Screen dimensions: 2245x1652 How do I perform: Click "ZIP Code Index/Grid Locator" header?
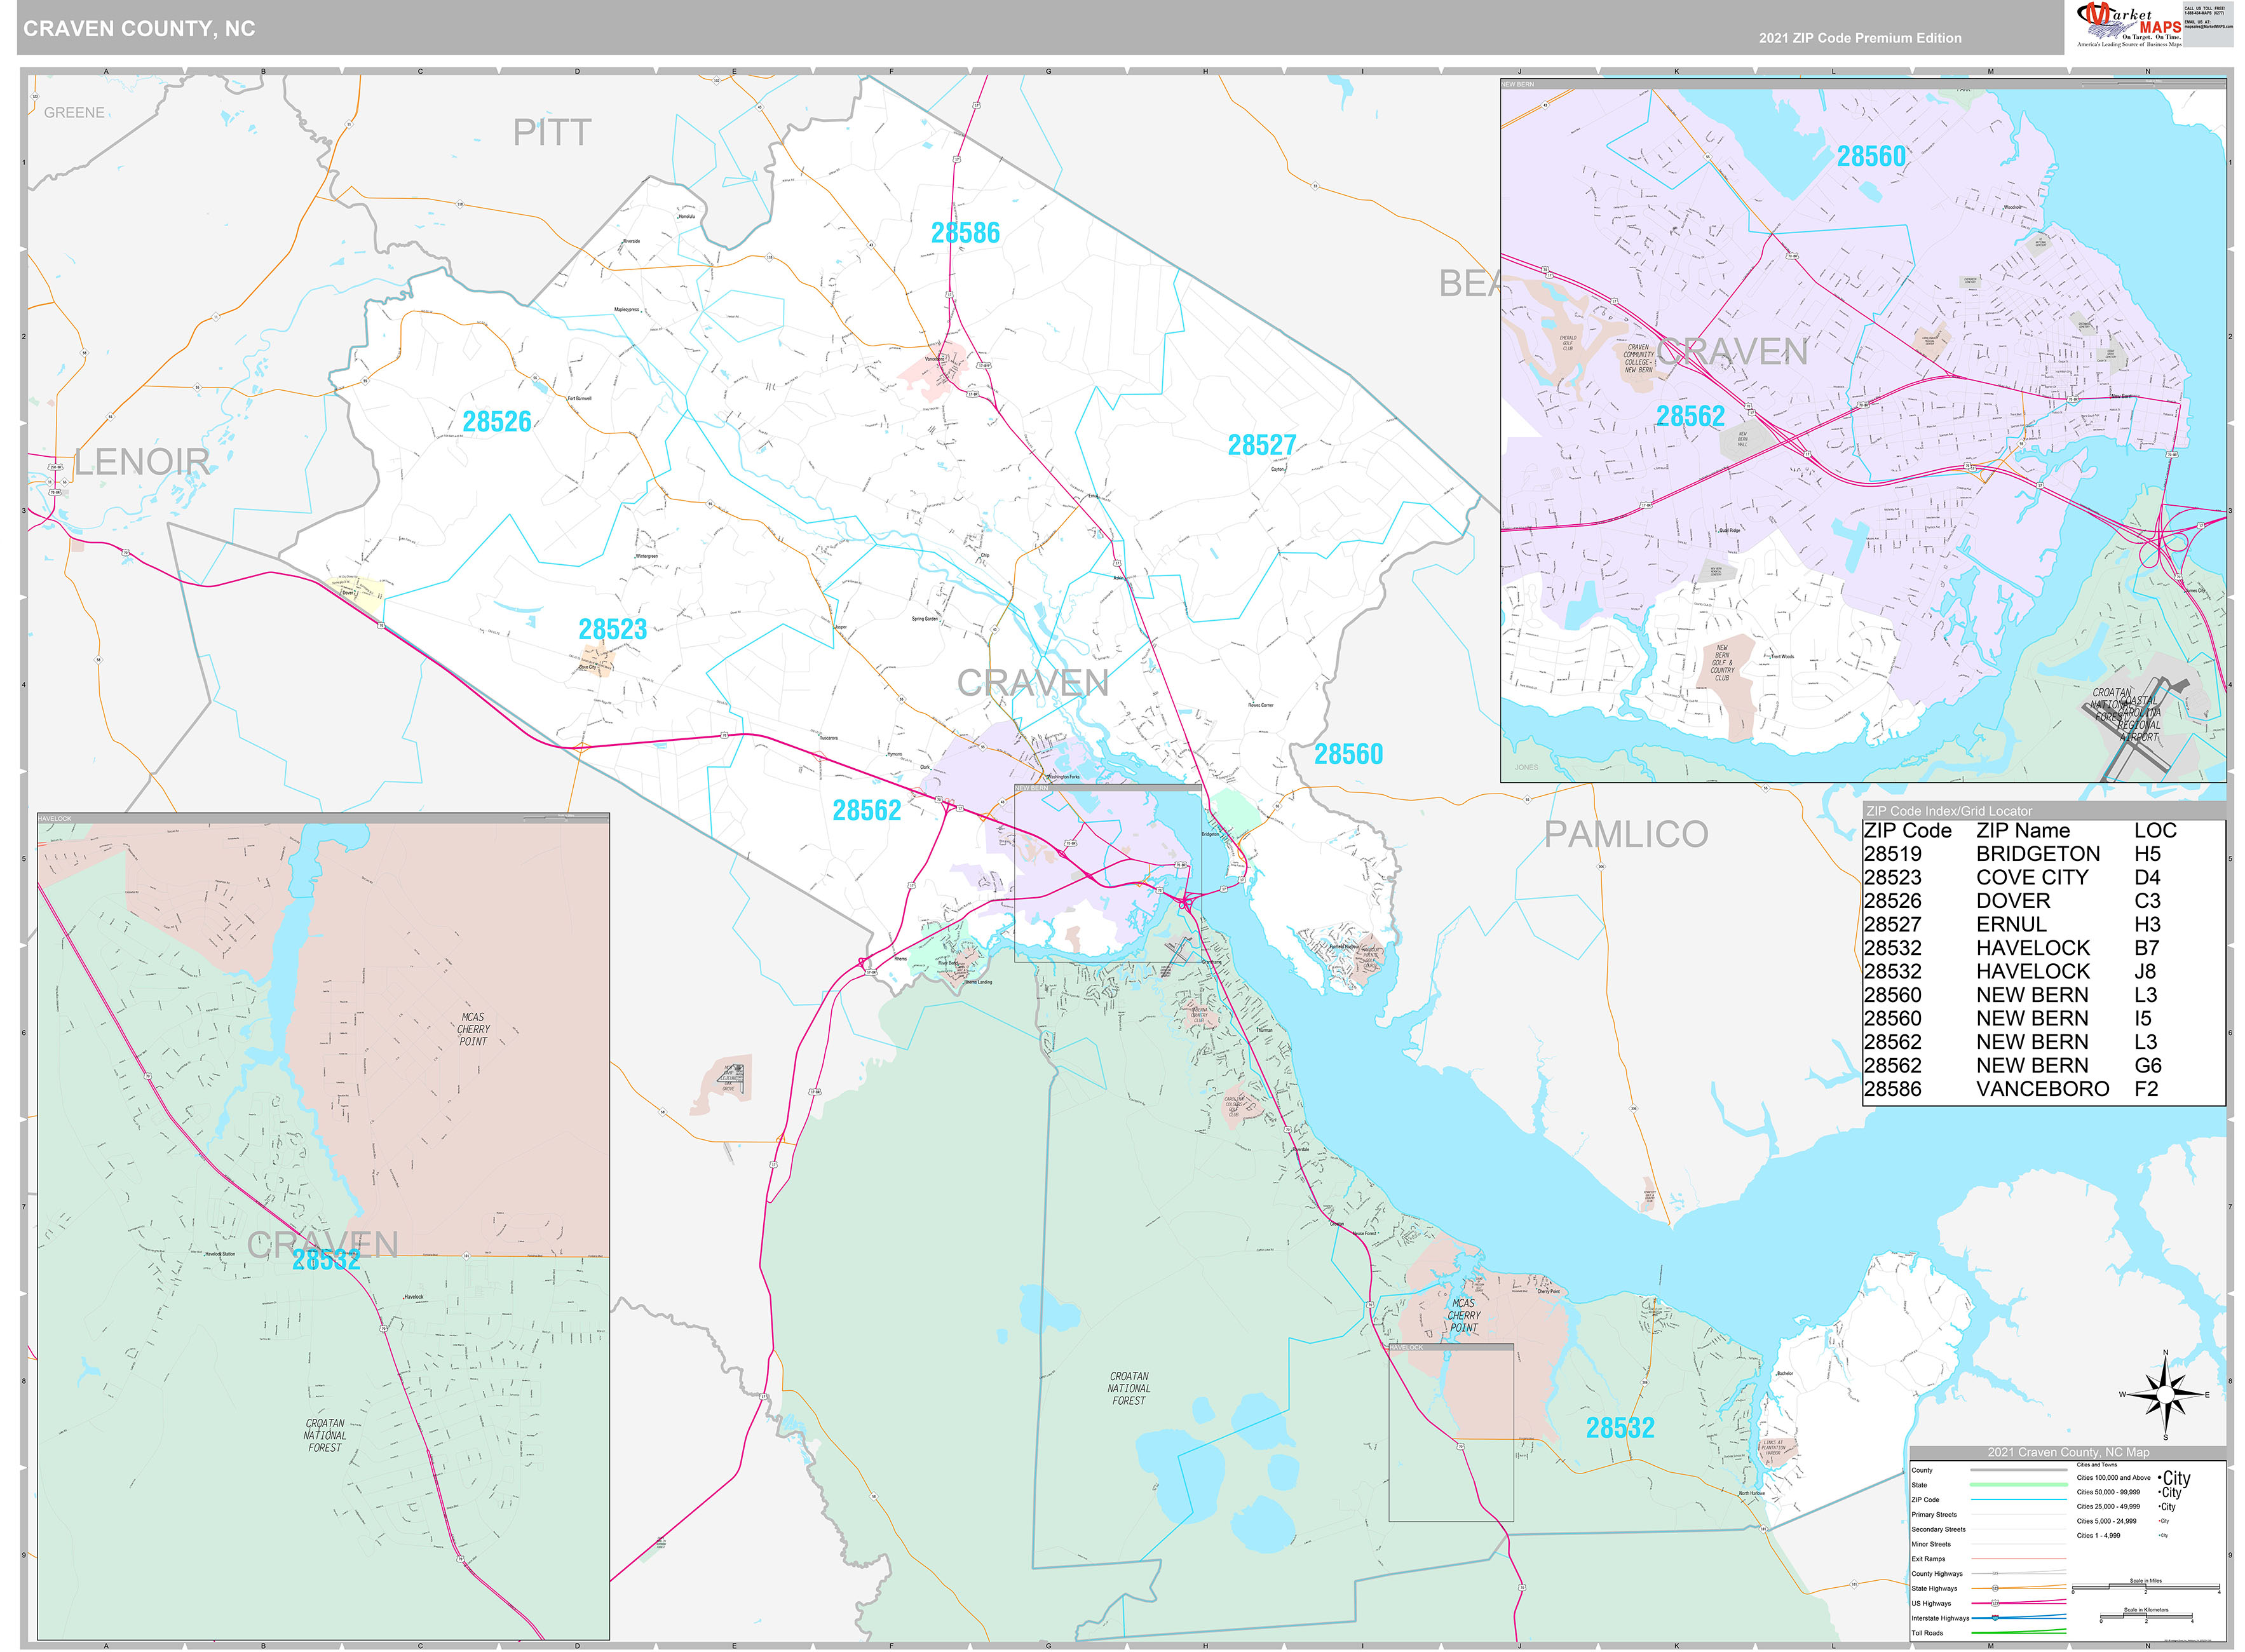1949,811
